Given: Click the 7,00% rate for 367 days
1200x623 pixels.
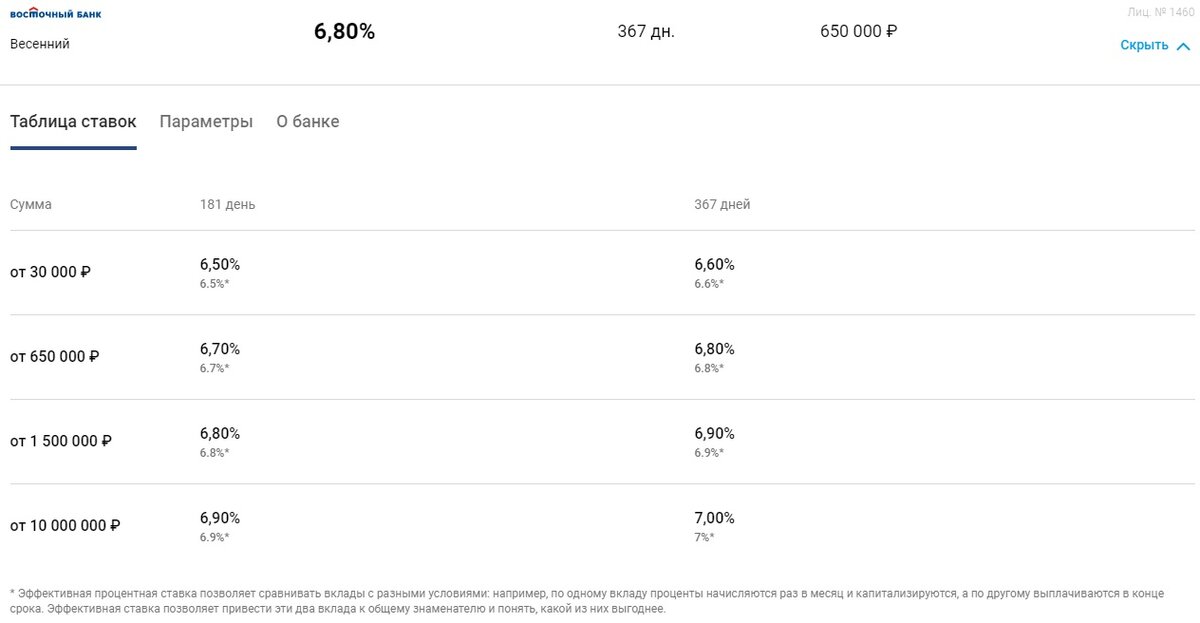Looking at the screenshot, I should click(715, 518).
